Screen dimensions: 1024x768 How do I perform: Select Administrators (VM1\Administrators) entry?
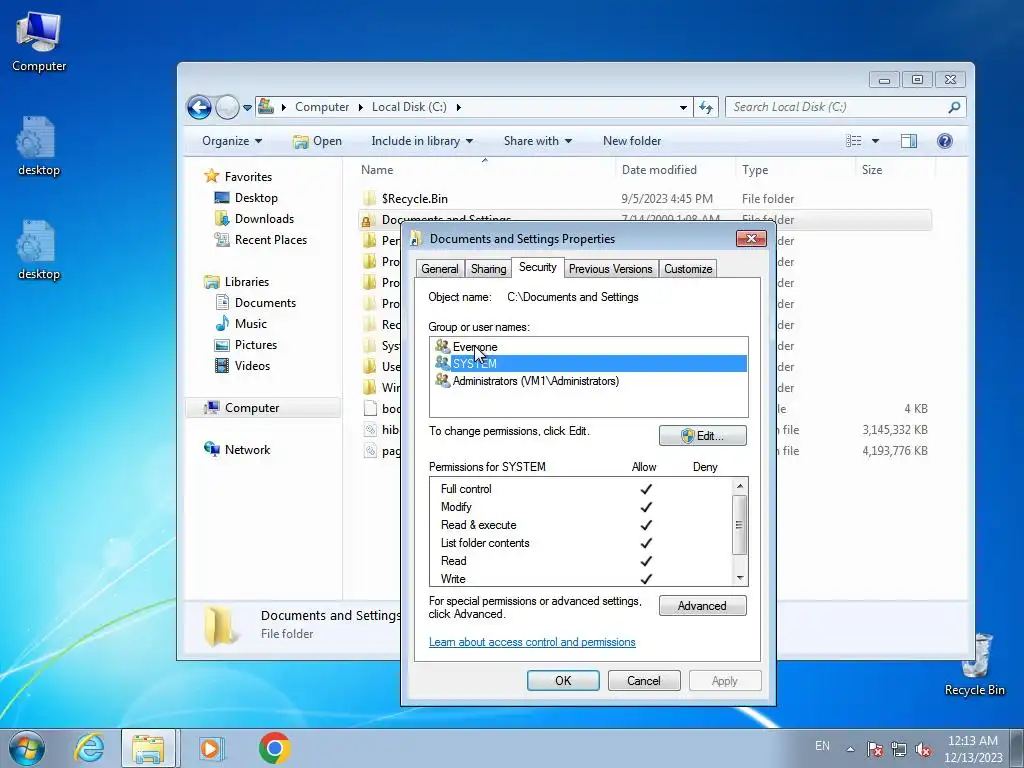point(536,381)
